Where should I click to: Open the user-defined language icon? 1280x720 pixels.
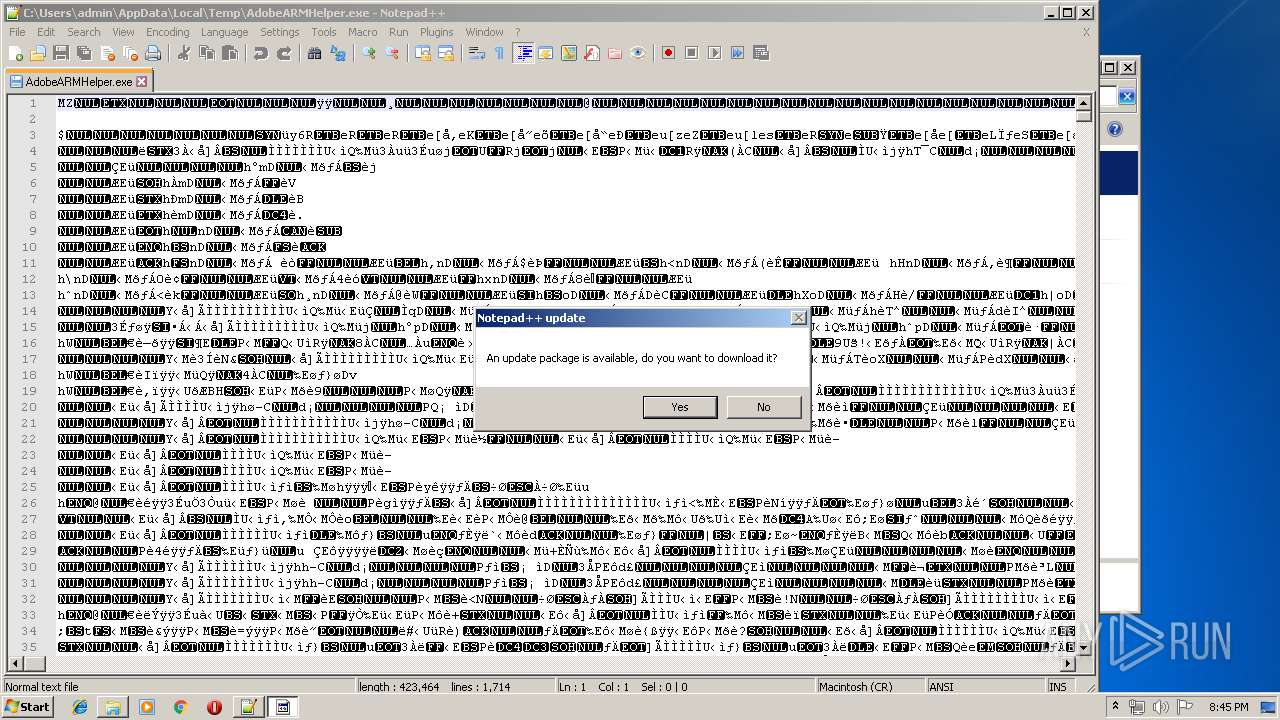545,53
